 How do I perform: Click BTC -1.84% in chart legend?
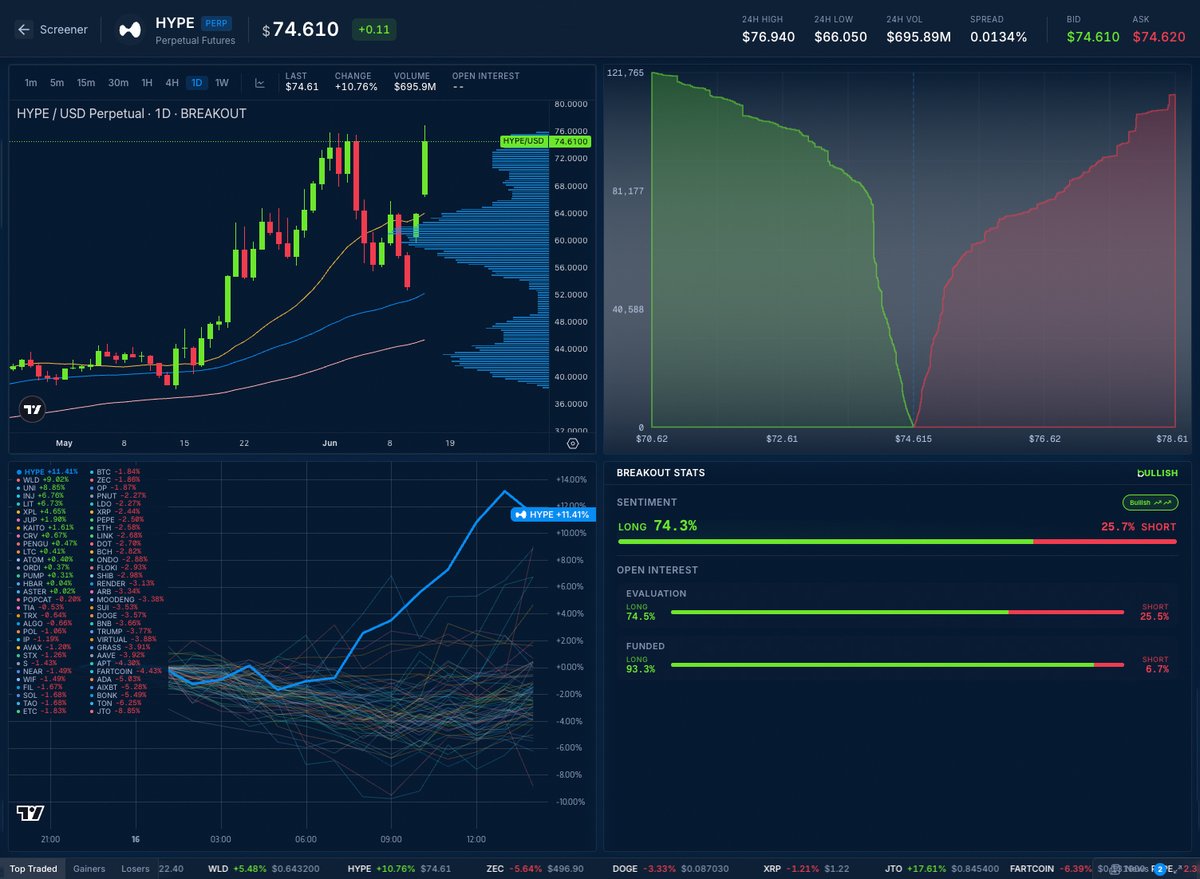pos(115,471)
